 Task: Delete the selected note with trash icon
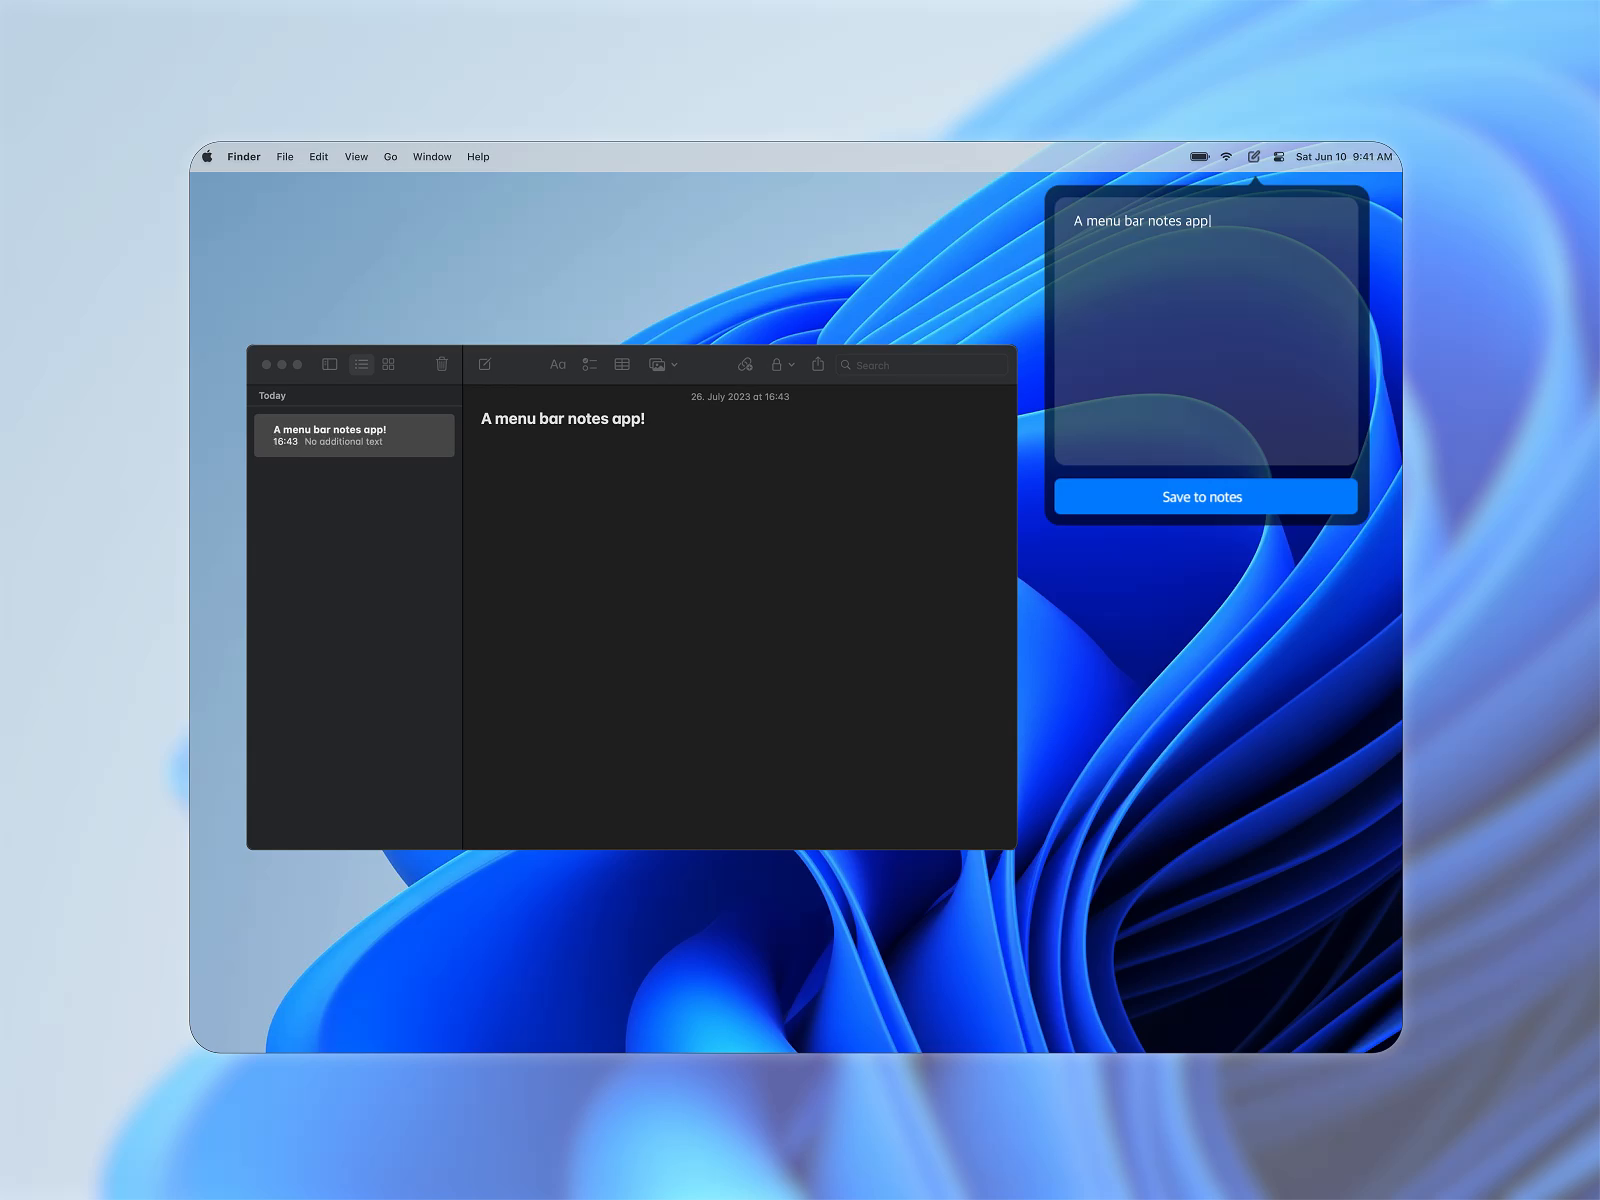pos(442,364)
